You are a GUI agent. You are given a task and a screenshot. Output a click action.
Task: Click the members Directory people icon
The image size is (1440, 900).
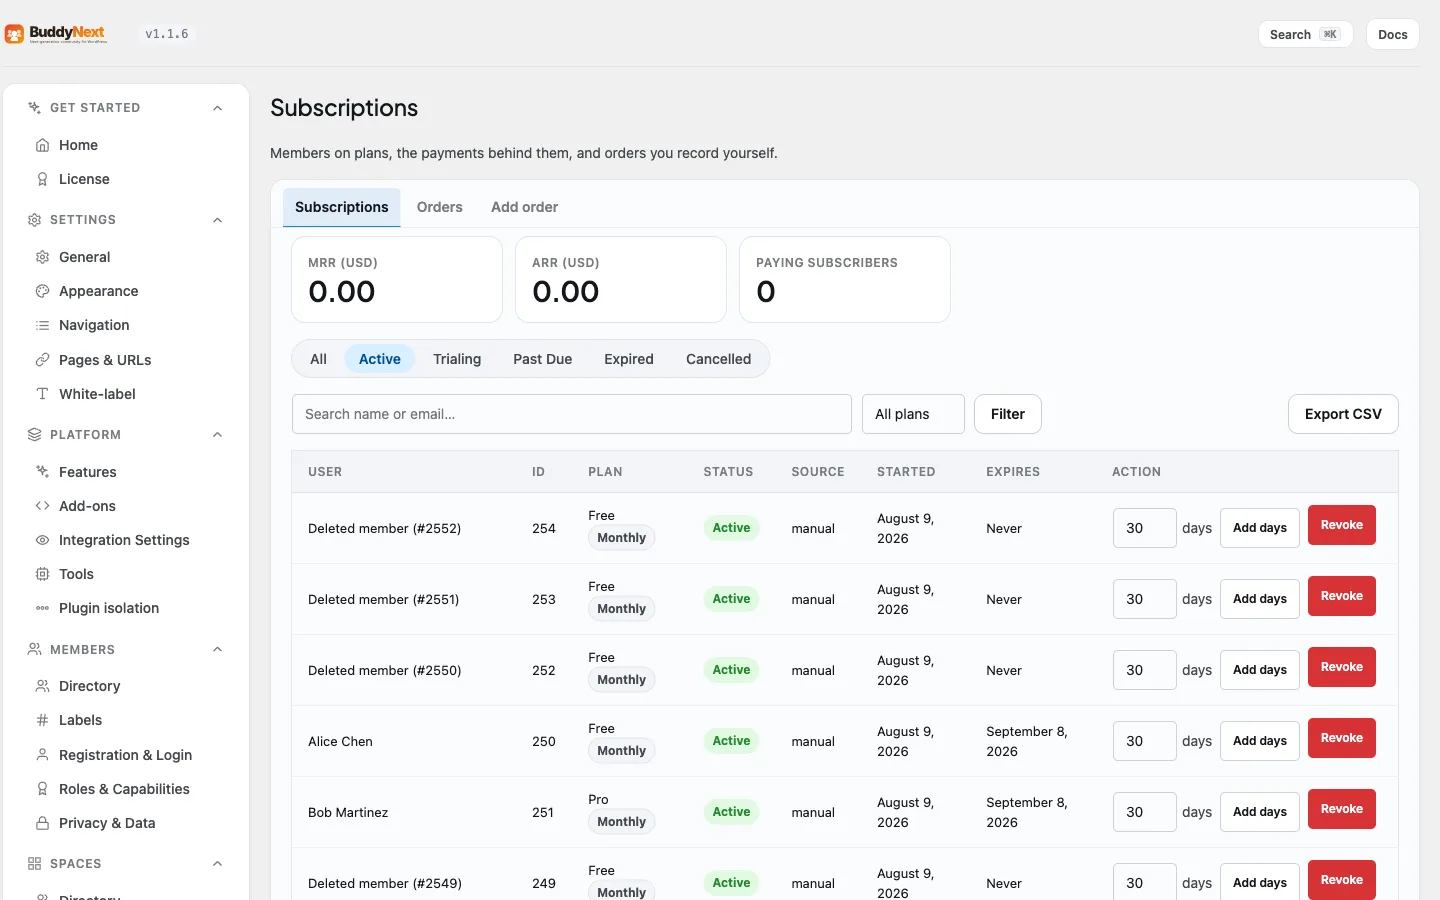click(x=42, y=686)
